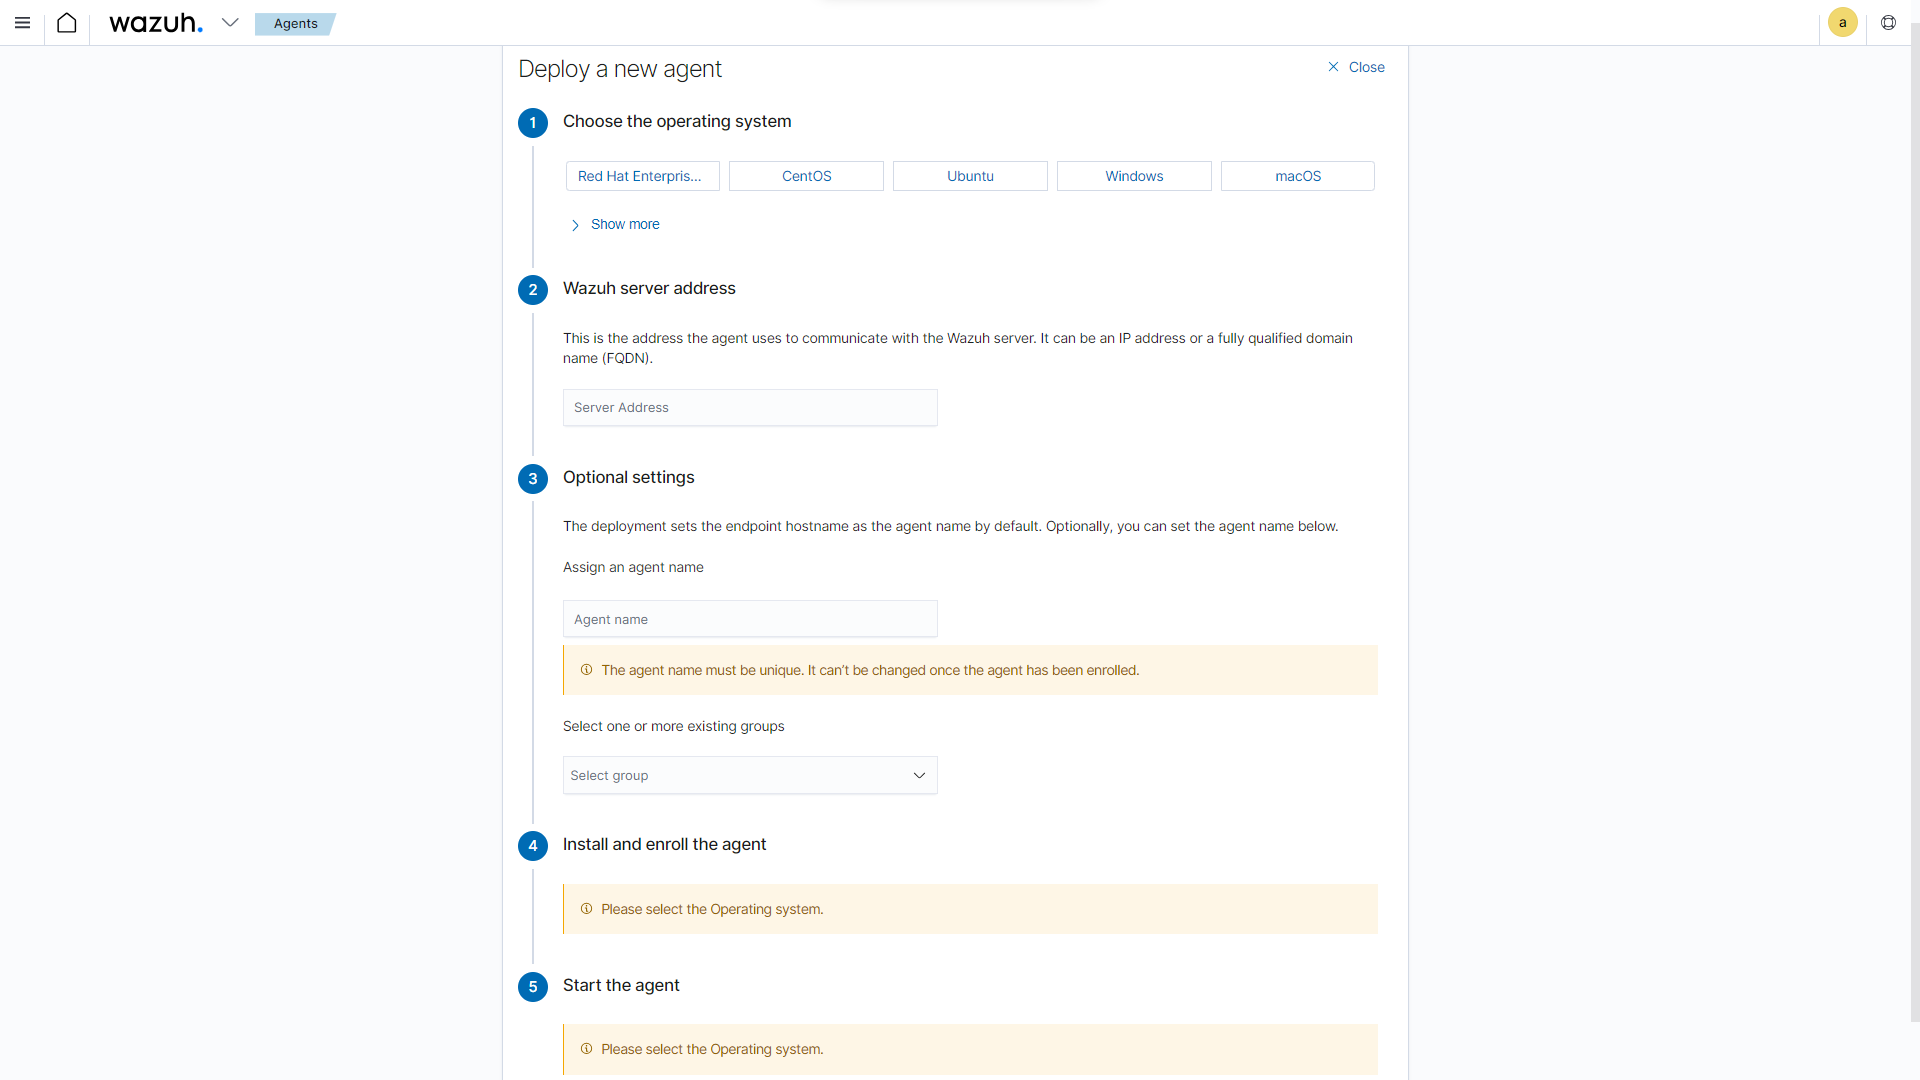Open the user avatar menu
This screenshot has width=1920, height=1080.
pyautogui.click(x=1842, y=23)
